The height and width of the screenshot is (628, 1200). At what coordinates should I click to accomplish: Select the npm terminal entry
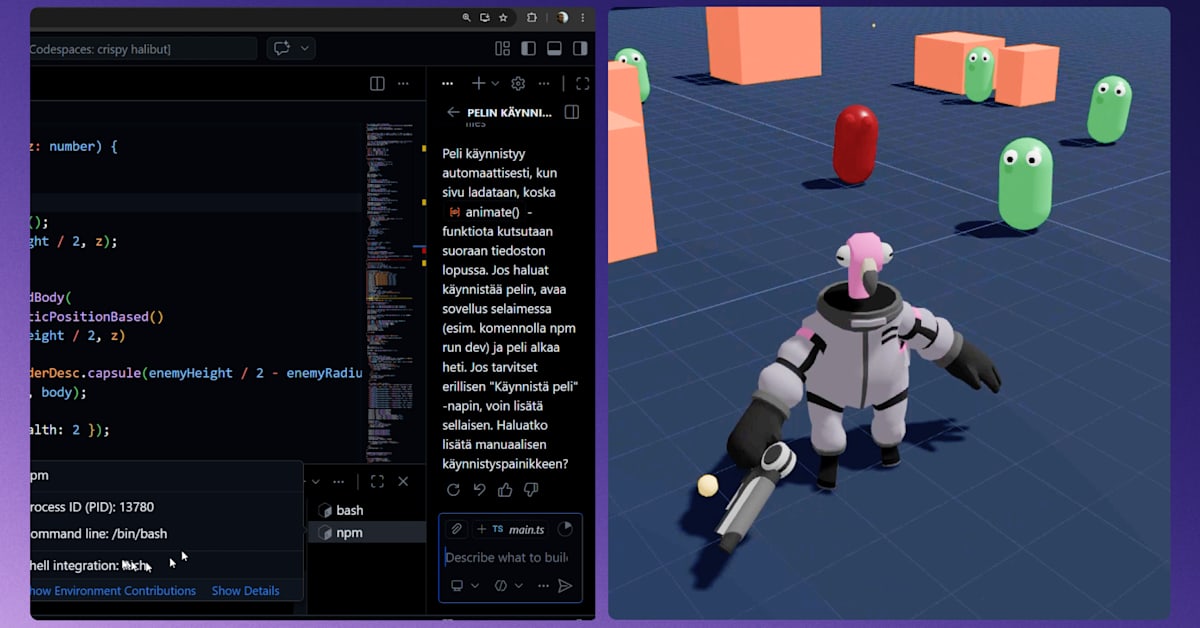click(349, 533)
